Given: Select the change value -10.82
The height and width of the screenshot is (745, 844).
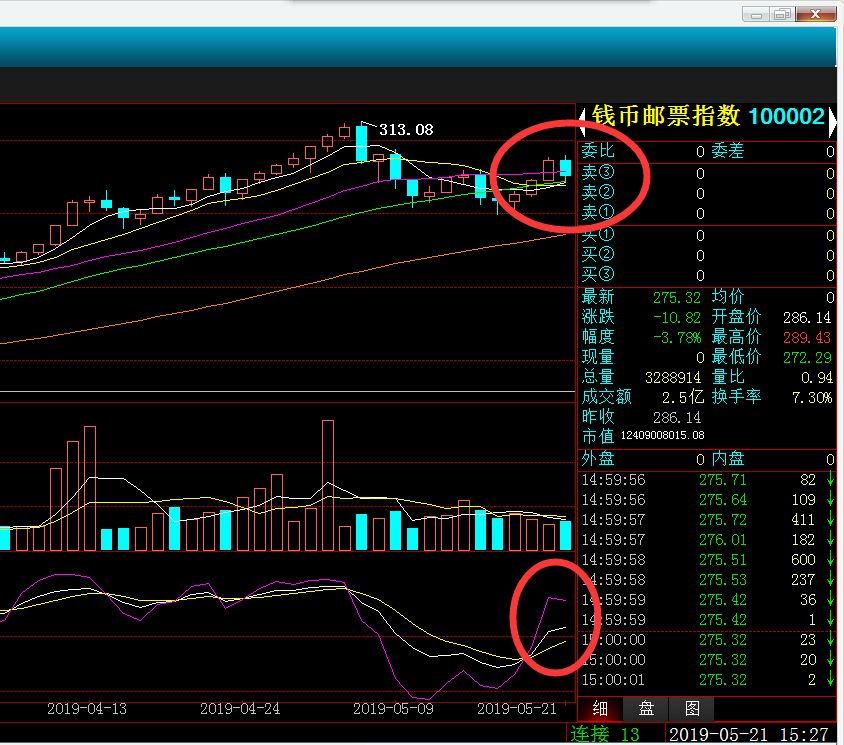Looking at the screenshot, I should tap(677, 318).
